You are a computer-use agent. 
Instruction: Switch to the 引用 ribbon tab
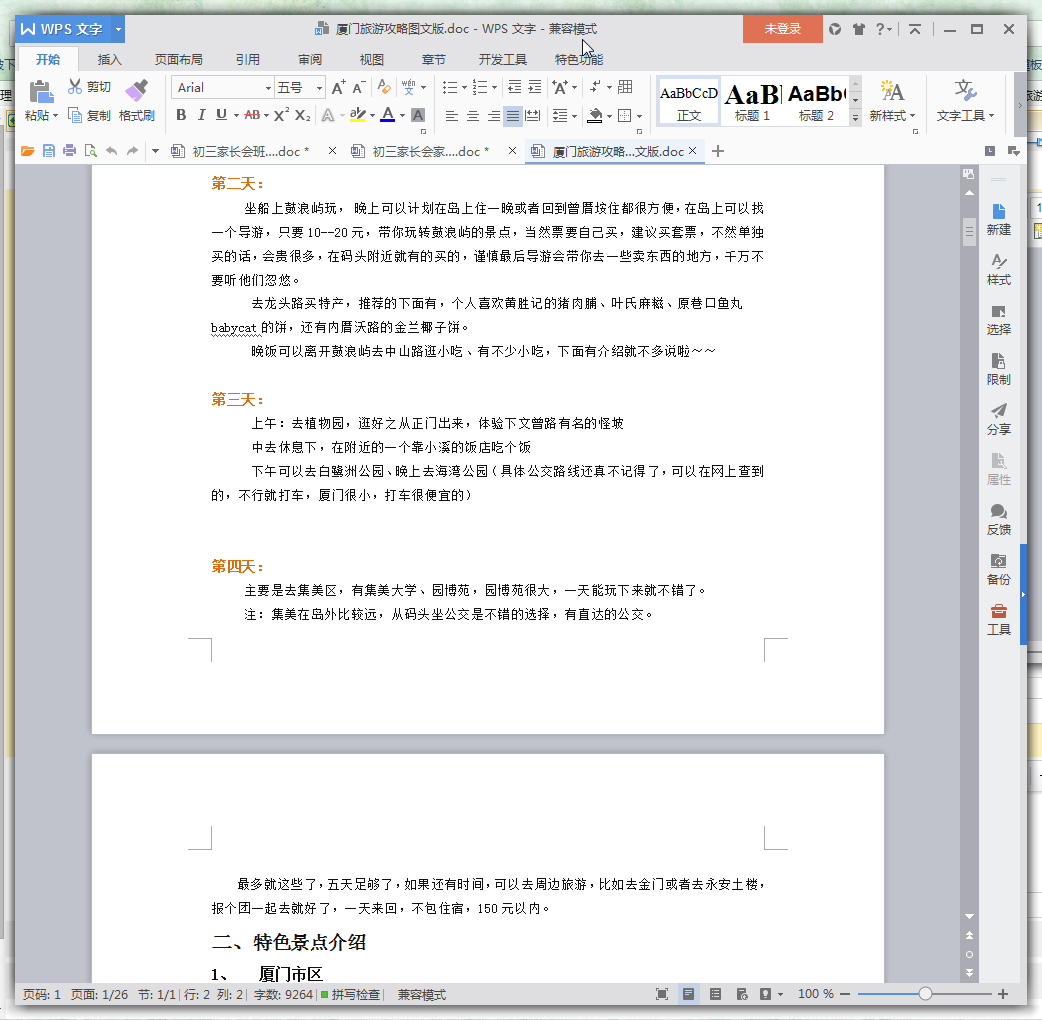(247, 60)
